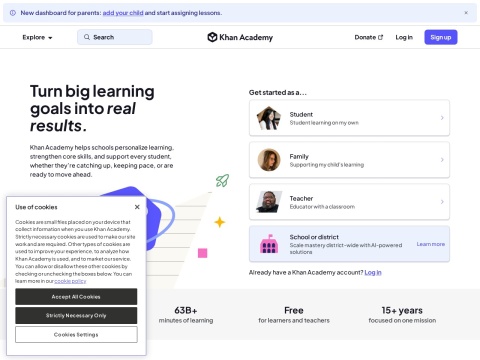Click the Student avatar photo

pyautogui.click(x=269, y=118)
